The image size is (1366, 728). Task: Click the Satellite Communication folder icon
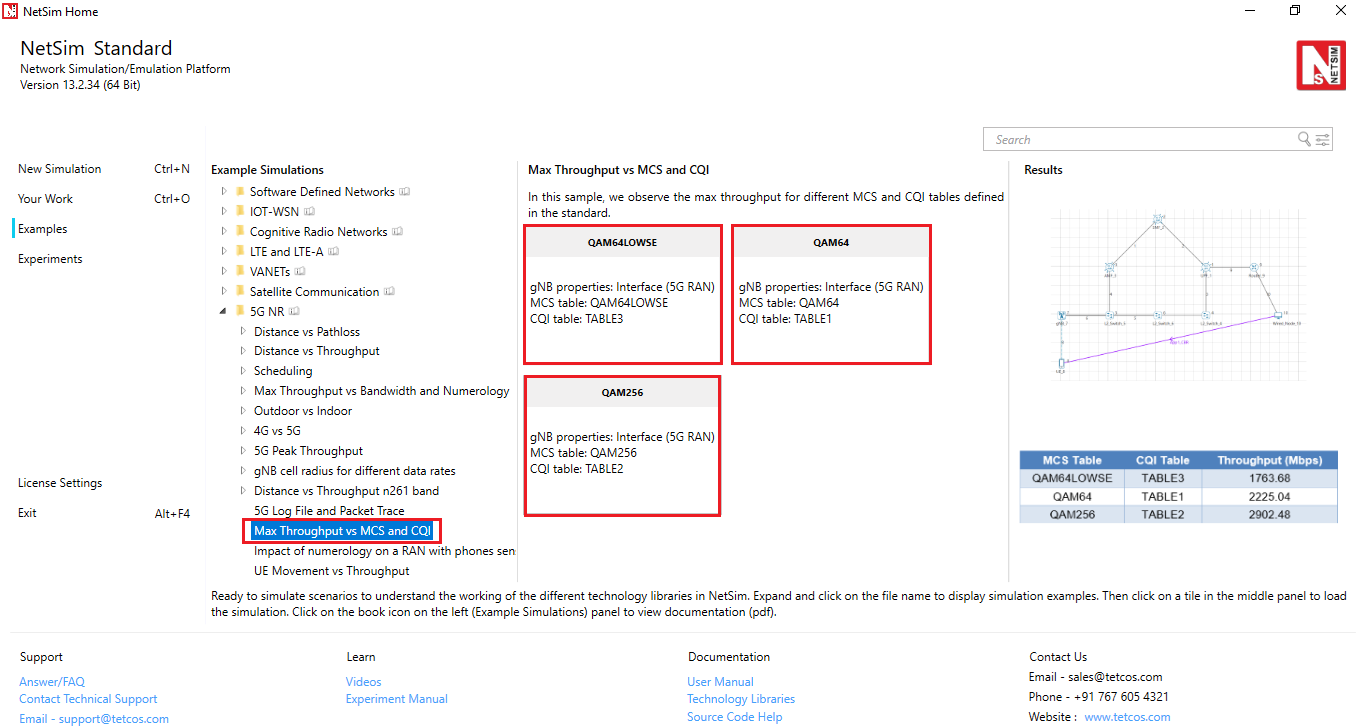[x=239, y=292]
